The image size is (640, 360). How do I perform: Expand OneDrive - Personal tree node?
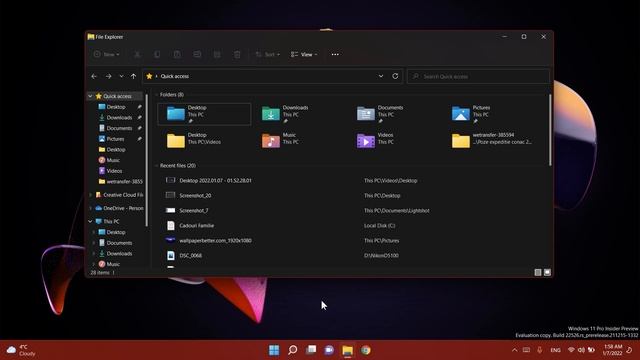click(90, 208)
